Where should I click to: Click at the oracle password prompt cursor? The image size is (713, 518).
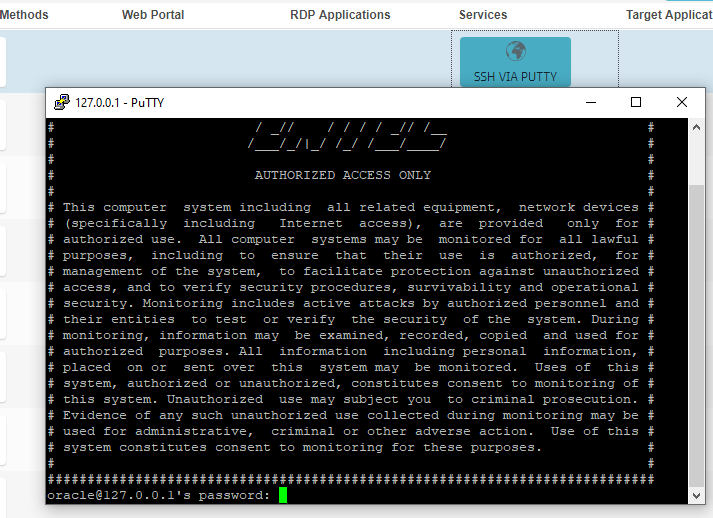283,495
